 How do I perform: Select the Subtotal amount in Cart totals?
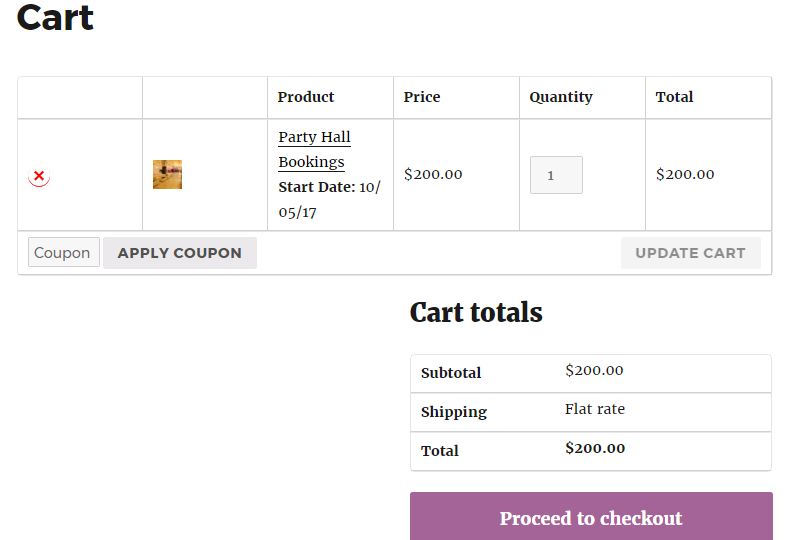(x=594, y=370)
